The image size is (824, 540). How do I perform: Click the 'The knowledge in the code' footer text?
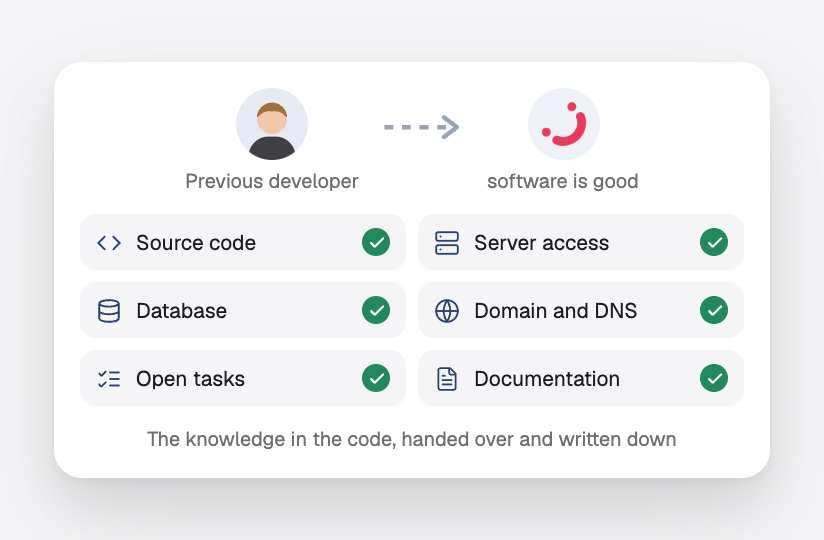click(411, 439)
